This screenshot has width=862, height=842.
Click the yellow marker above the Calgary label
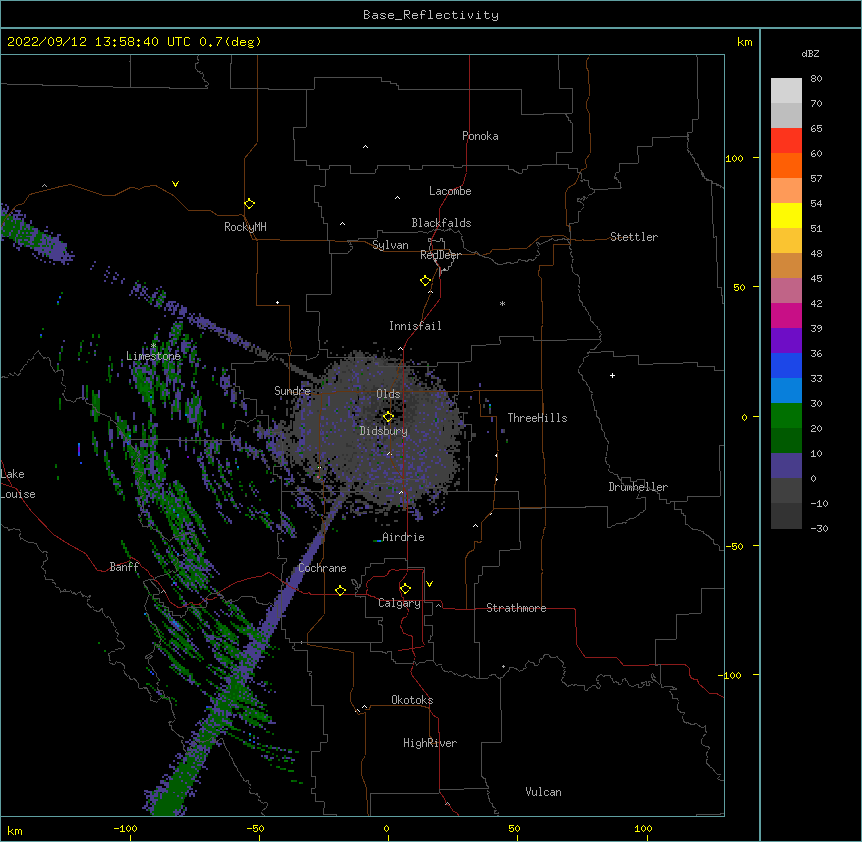click(405, 589)
